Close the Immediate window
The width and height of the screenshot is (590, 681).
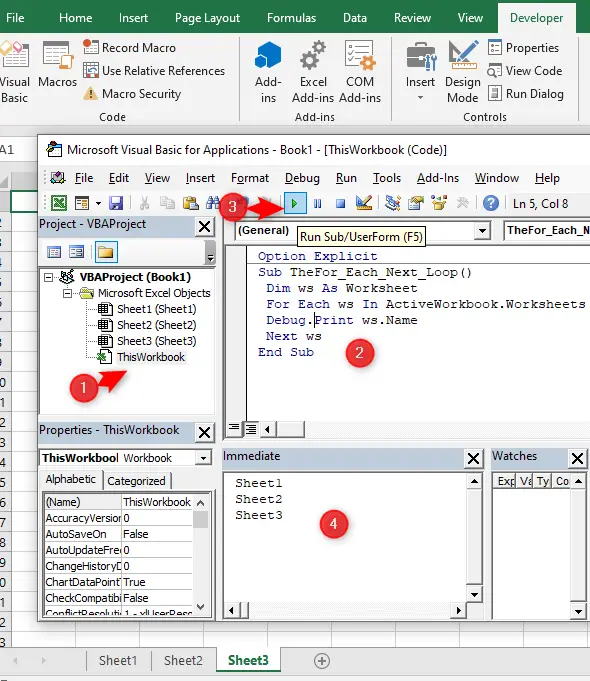coord(473,459)
